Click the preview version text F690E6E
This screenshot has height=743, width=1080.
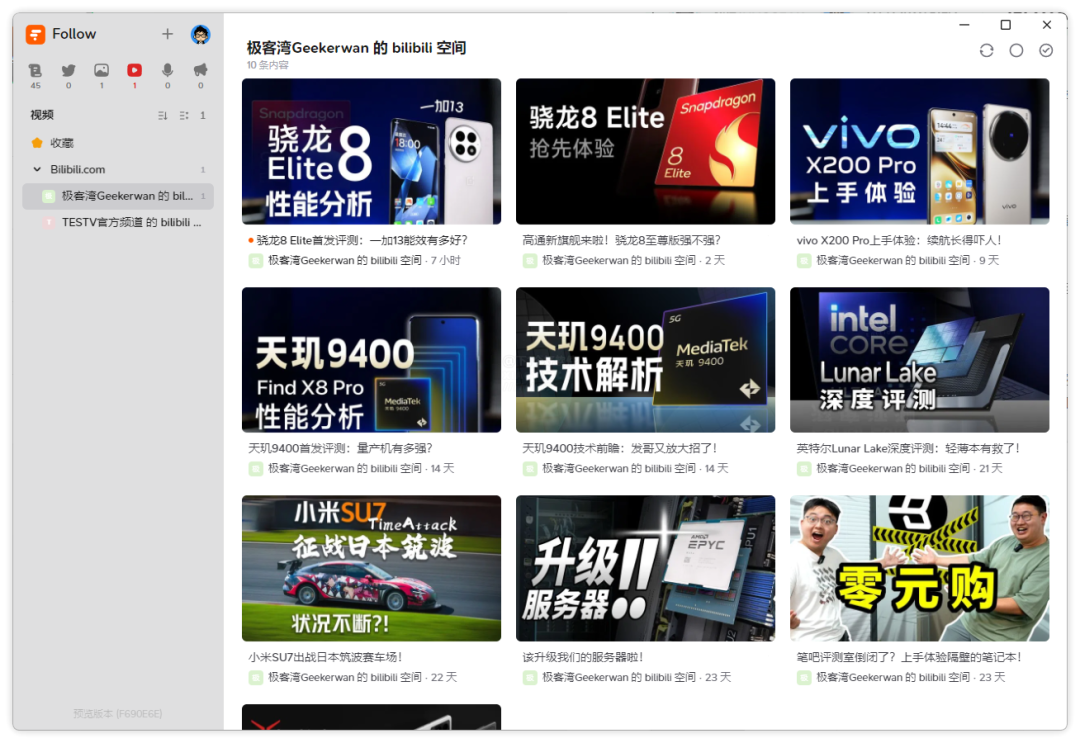(x=118, y=713)
